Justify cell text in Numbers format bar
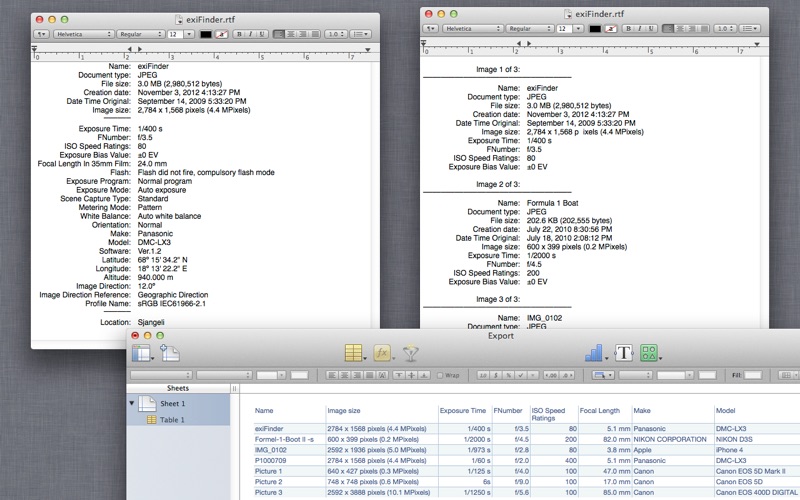800x500 pixels. (x=369, y=375)
